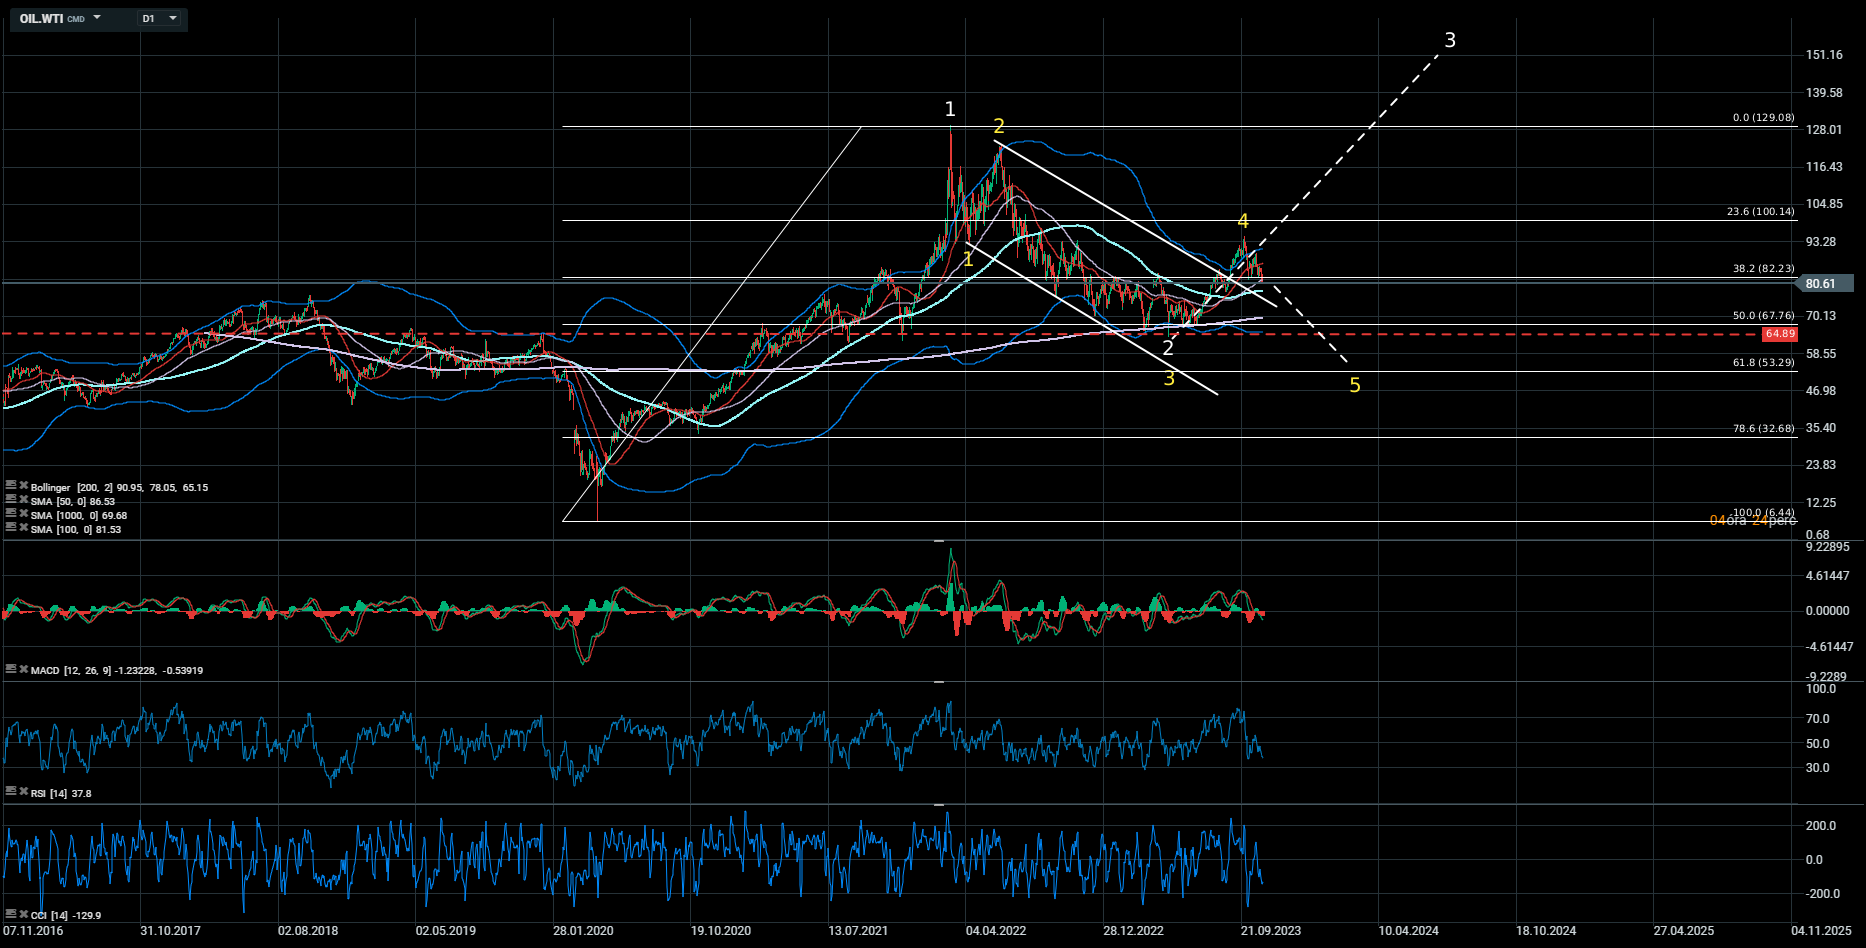The image size is (1866, 948).
Task: Click the MACD 0.00000 scale value
Action: pos(1827,611)
